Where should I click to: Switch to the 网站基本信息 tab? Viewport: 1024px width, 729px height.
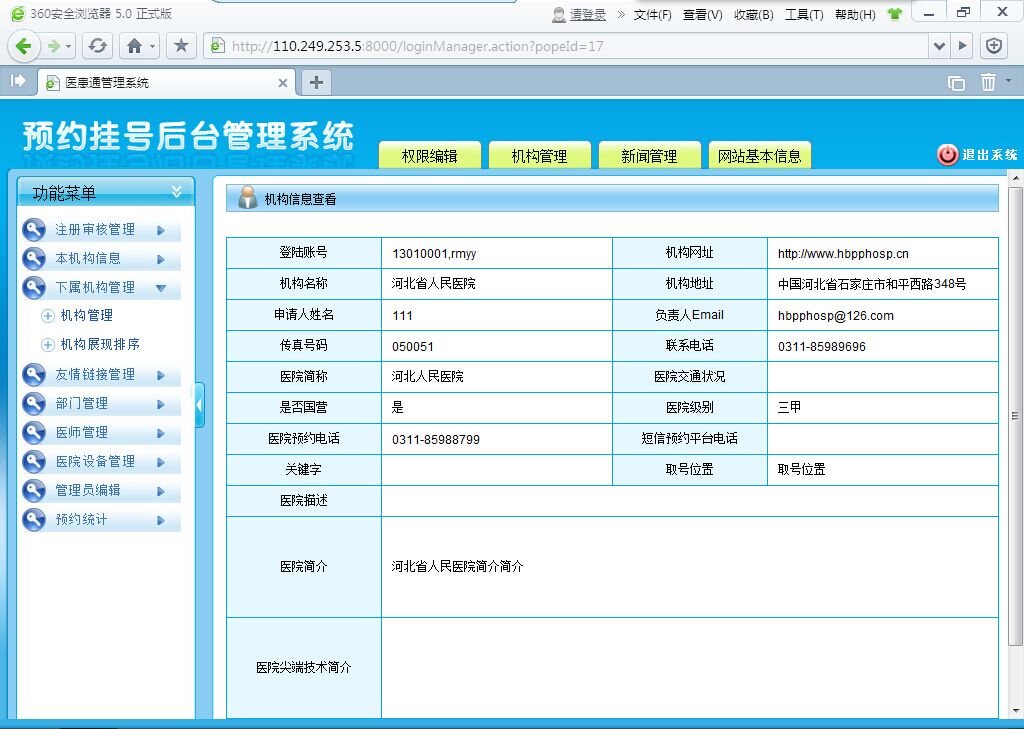click(760, 155)
